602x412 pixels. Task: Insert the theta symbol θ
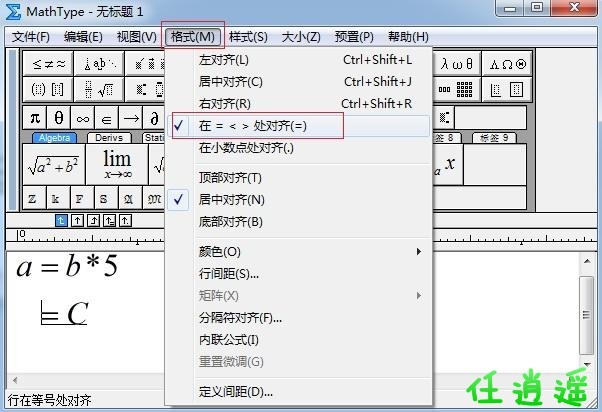59,118
